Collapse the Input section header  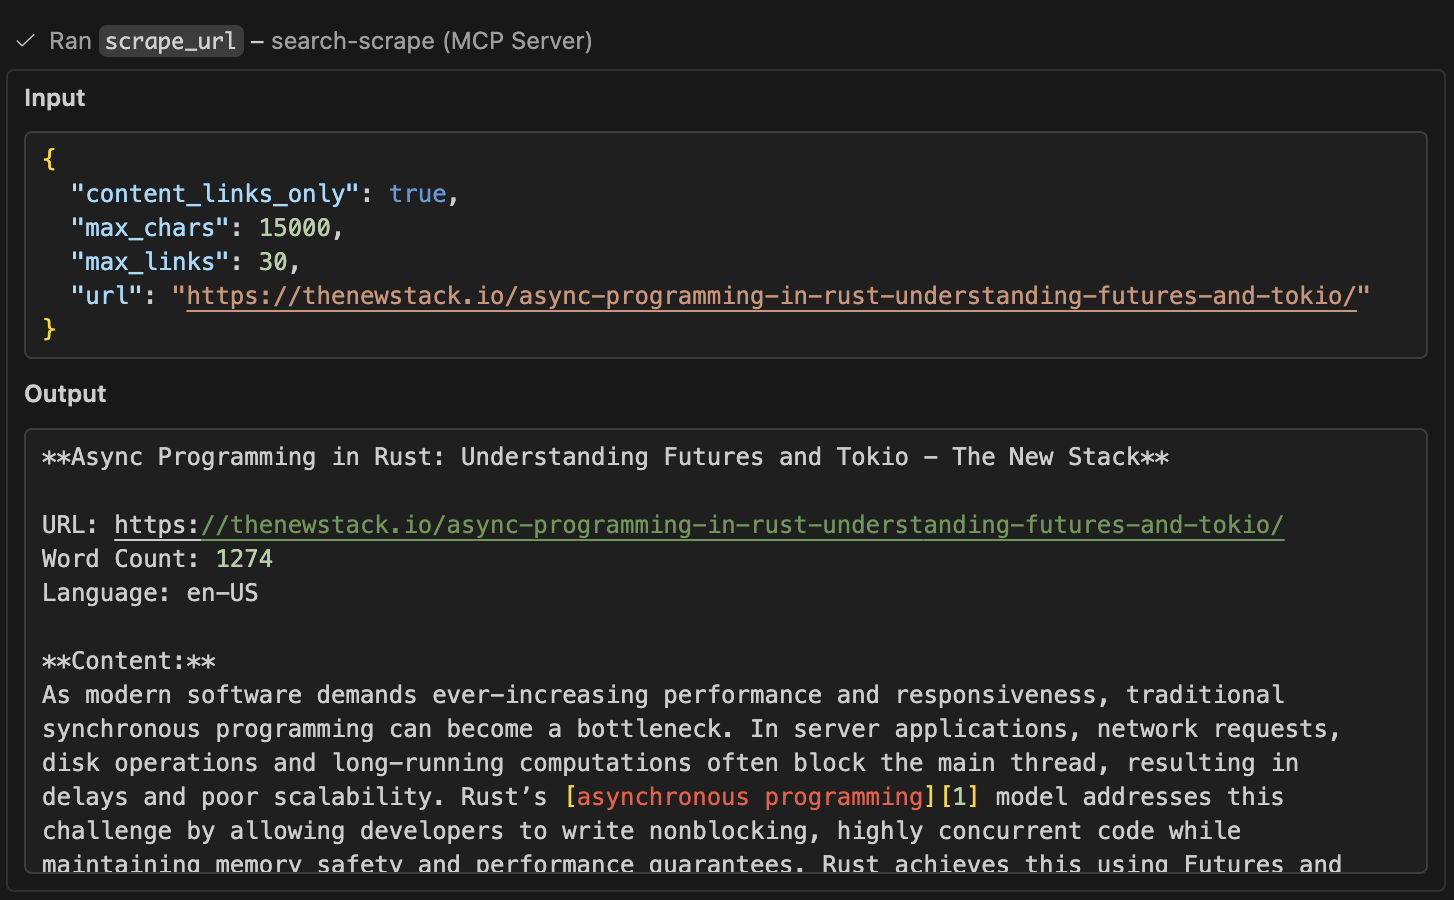click(x=55, y=98)
